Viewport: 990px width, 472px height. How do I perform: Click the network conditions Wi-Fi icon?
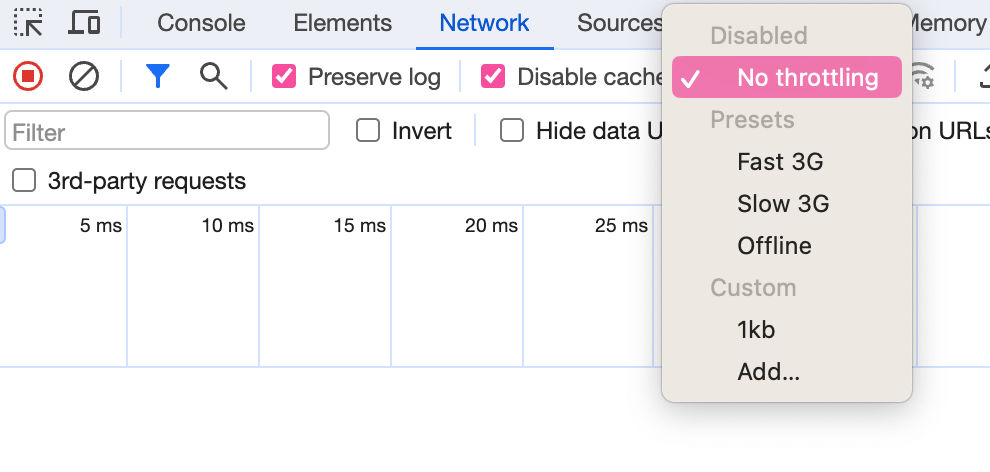924,76
